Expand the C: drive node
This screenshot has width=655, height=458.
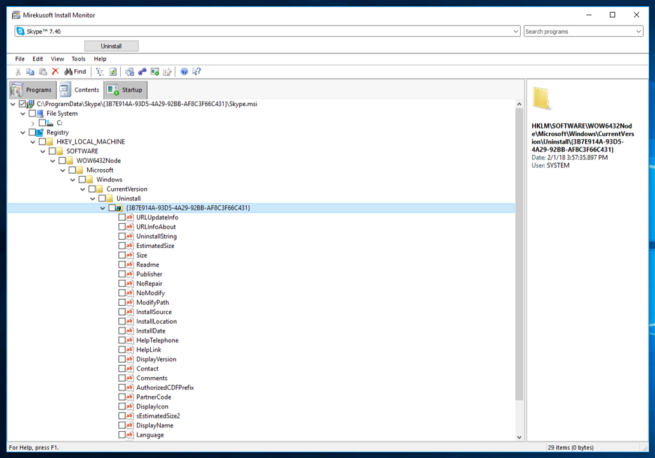(x=33, y=123)
